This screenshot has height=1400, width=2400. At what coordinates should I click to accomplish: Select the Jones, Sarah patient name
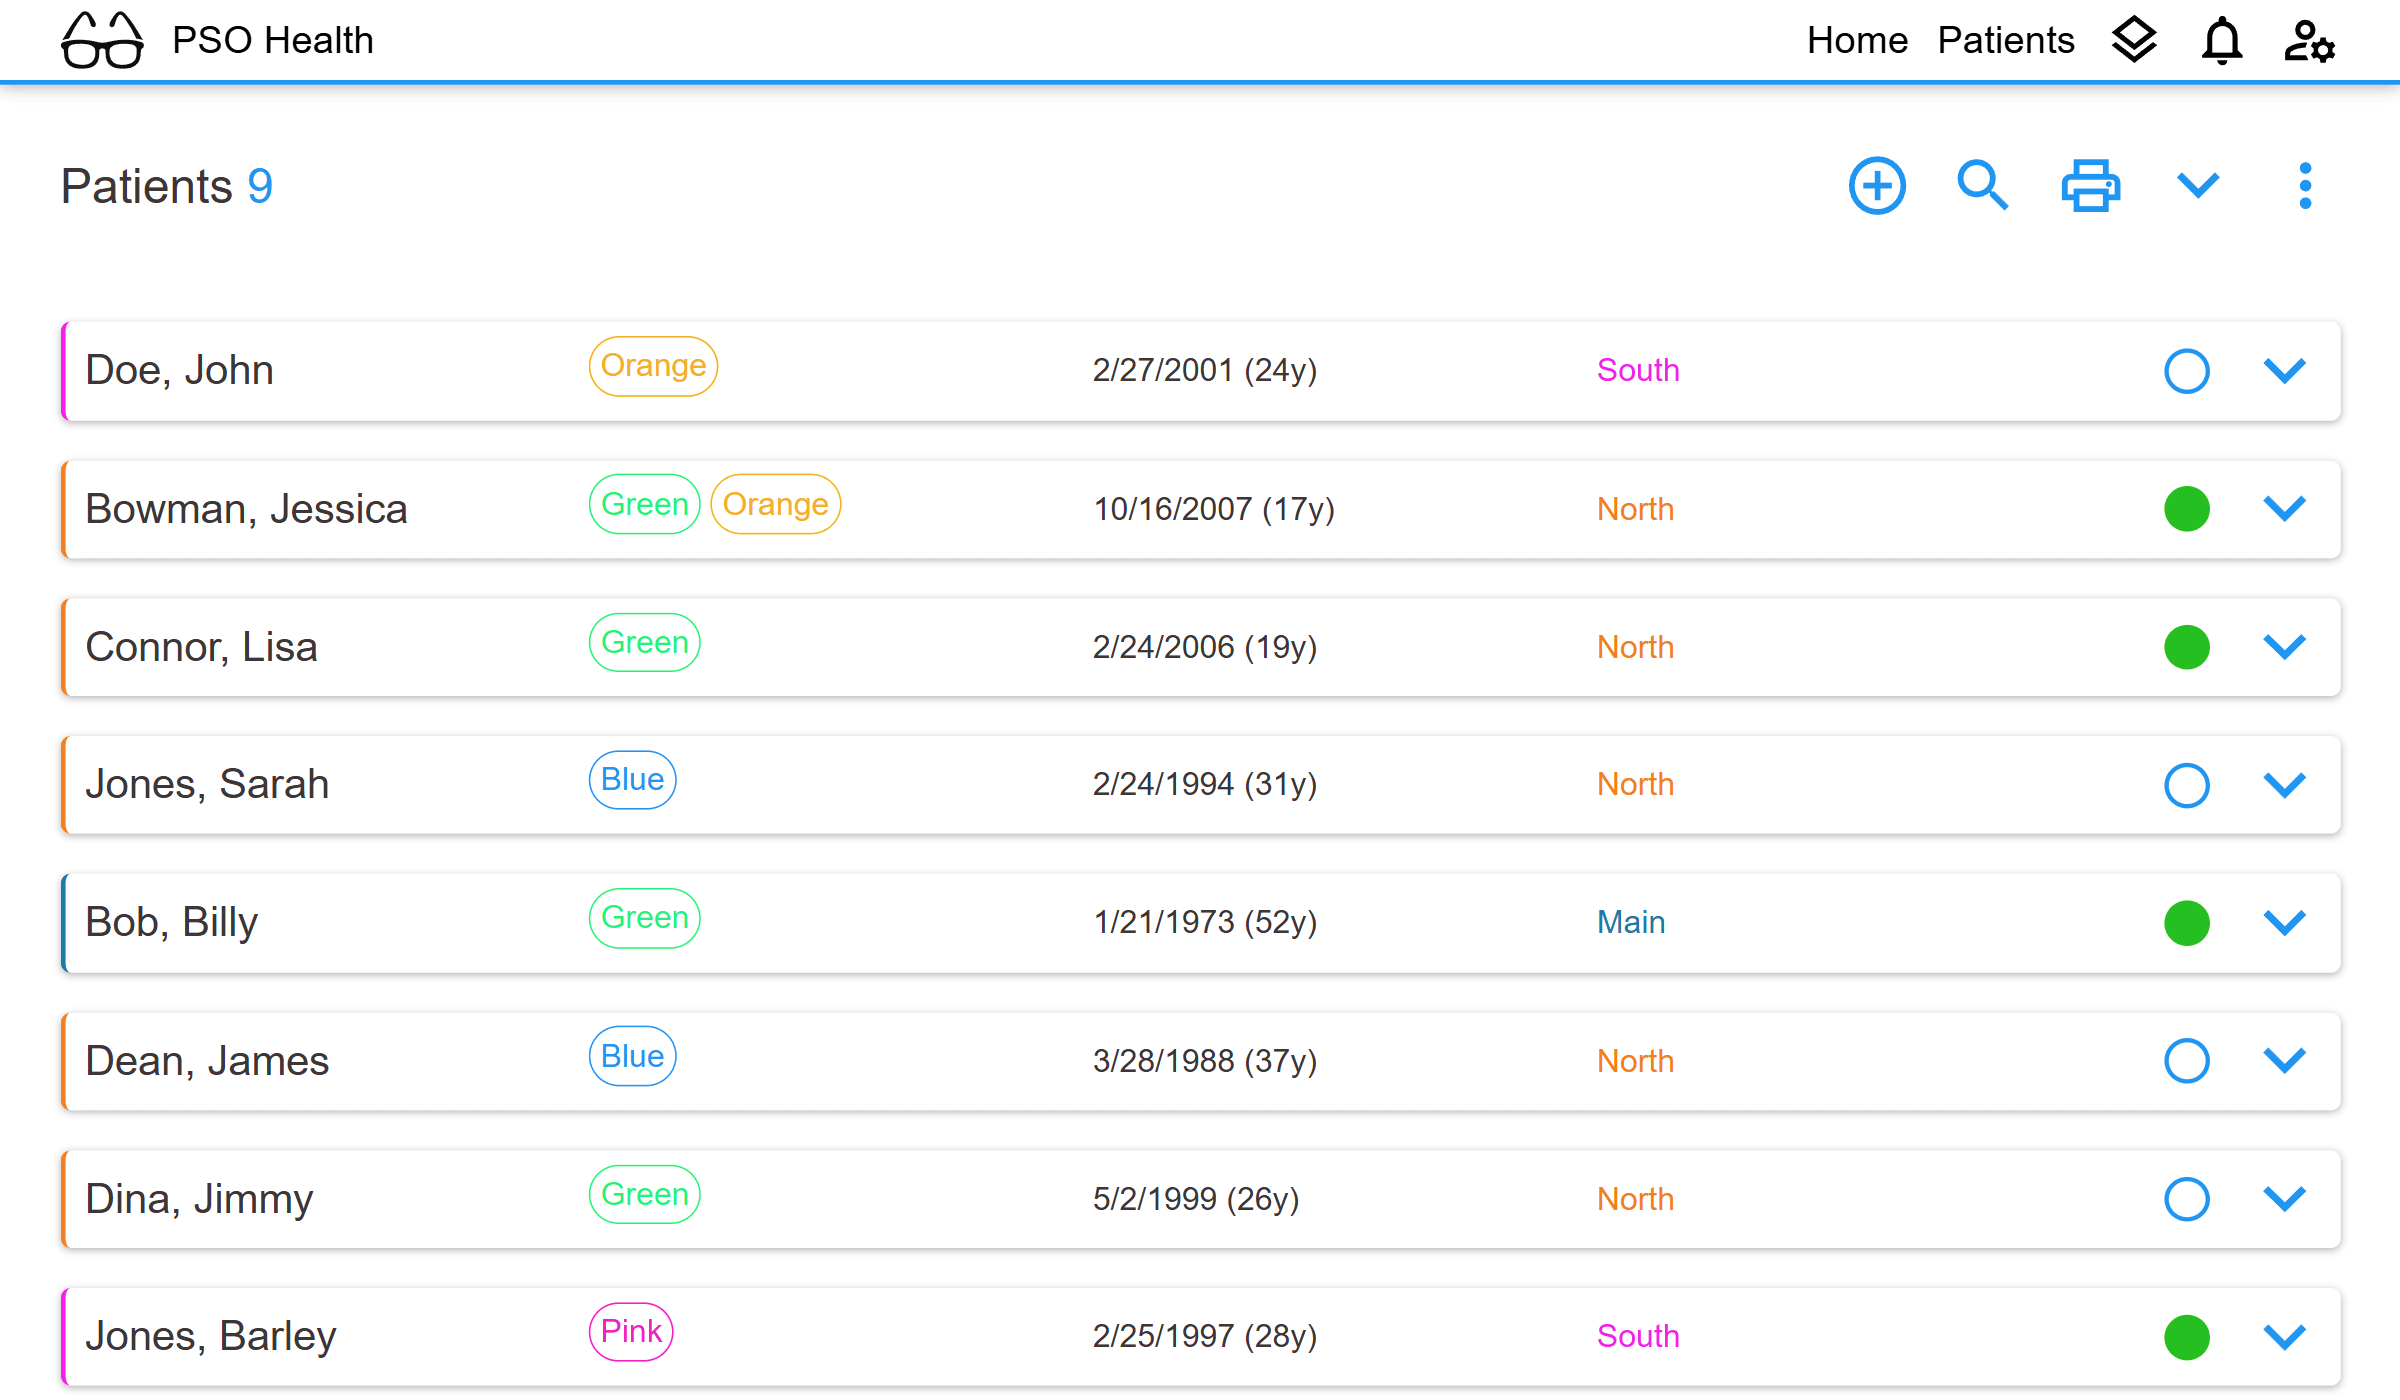pos(207,784)
